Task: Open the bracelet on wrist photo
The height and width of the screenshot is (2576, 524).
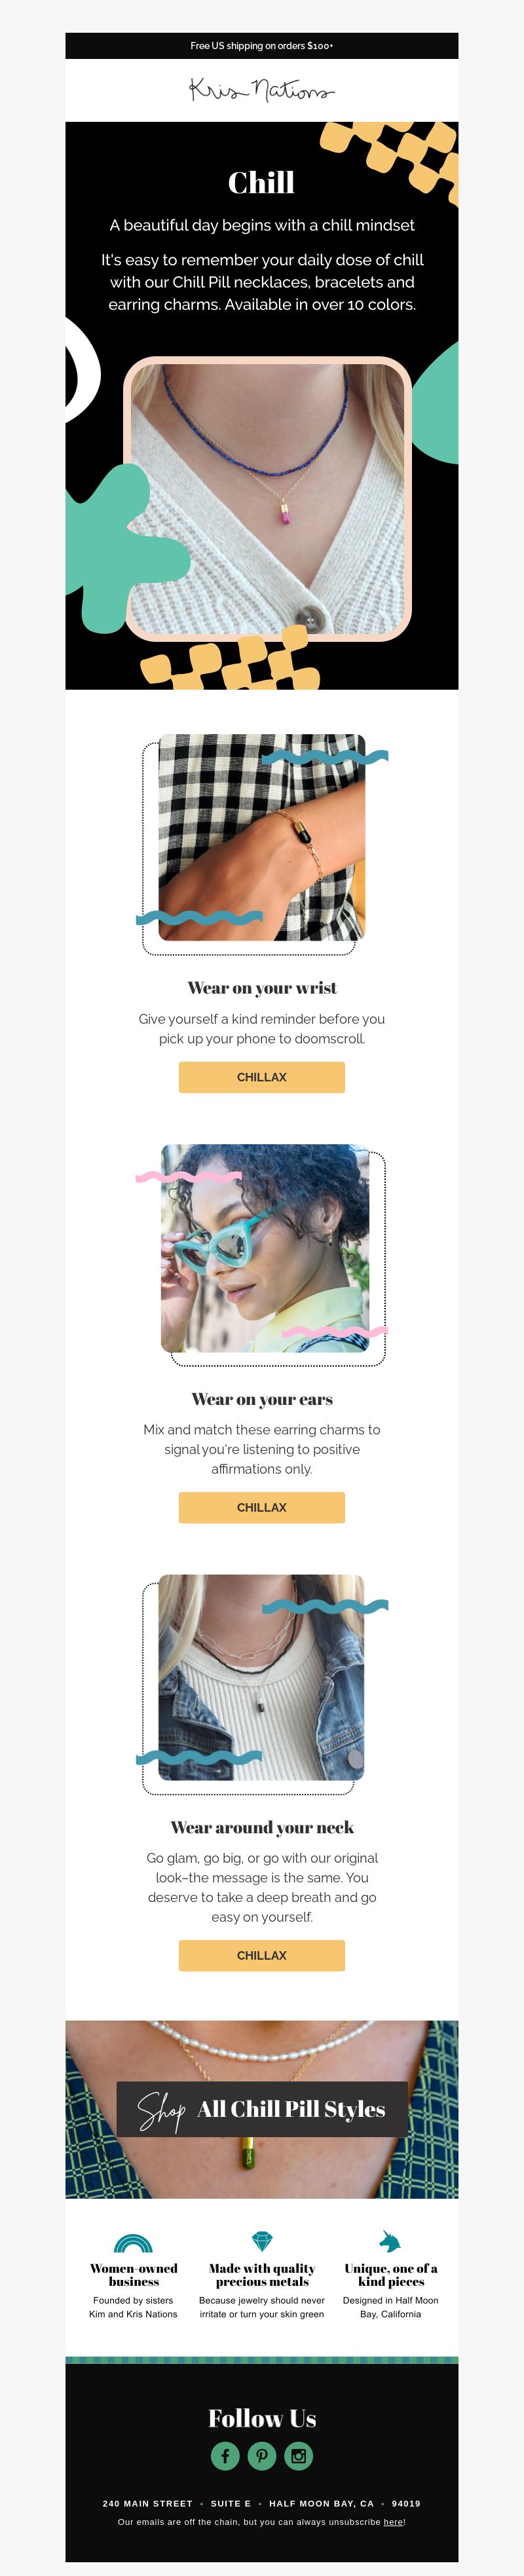Action: pos(262,837)
